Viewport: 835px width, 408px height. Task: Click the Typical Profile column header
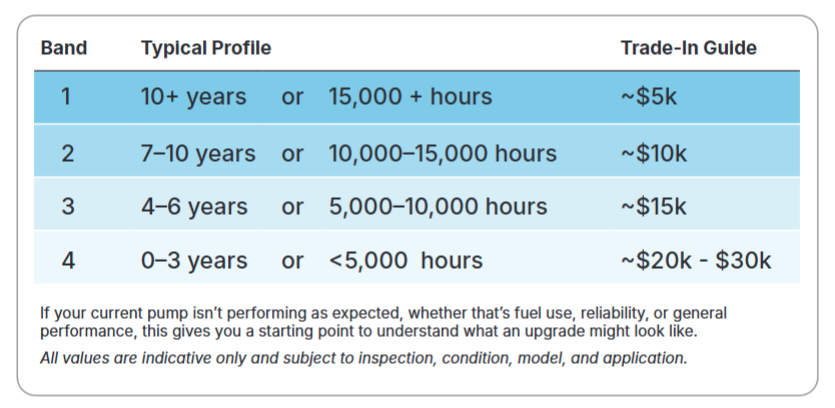click(x=206, y=48)
